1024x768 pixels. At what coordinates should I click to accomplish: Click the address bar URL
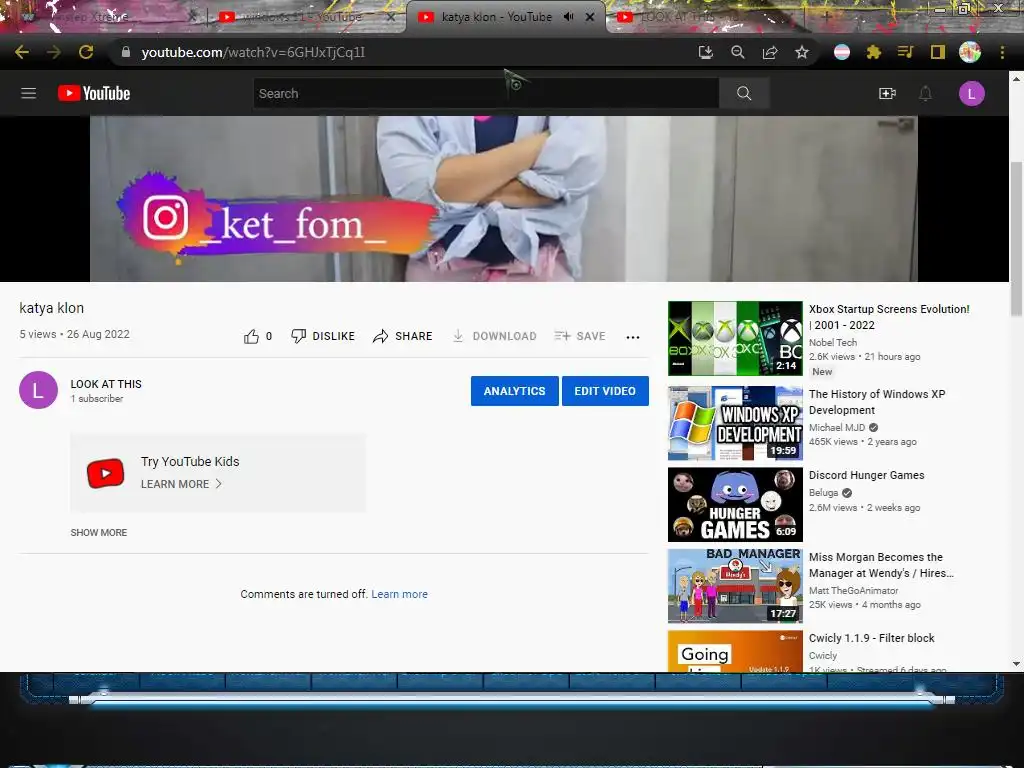(253, 52)
